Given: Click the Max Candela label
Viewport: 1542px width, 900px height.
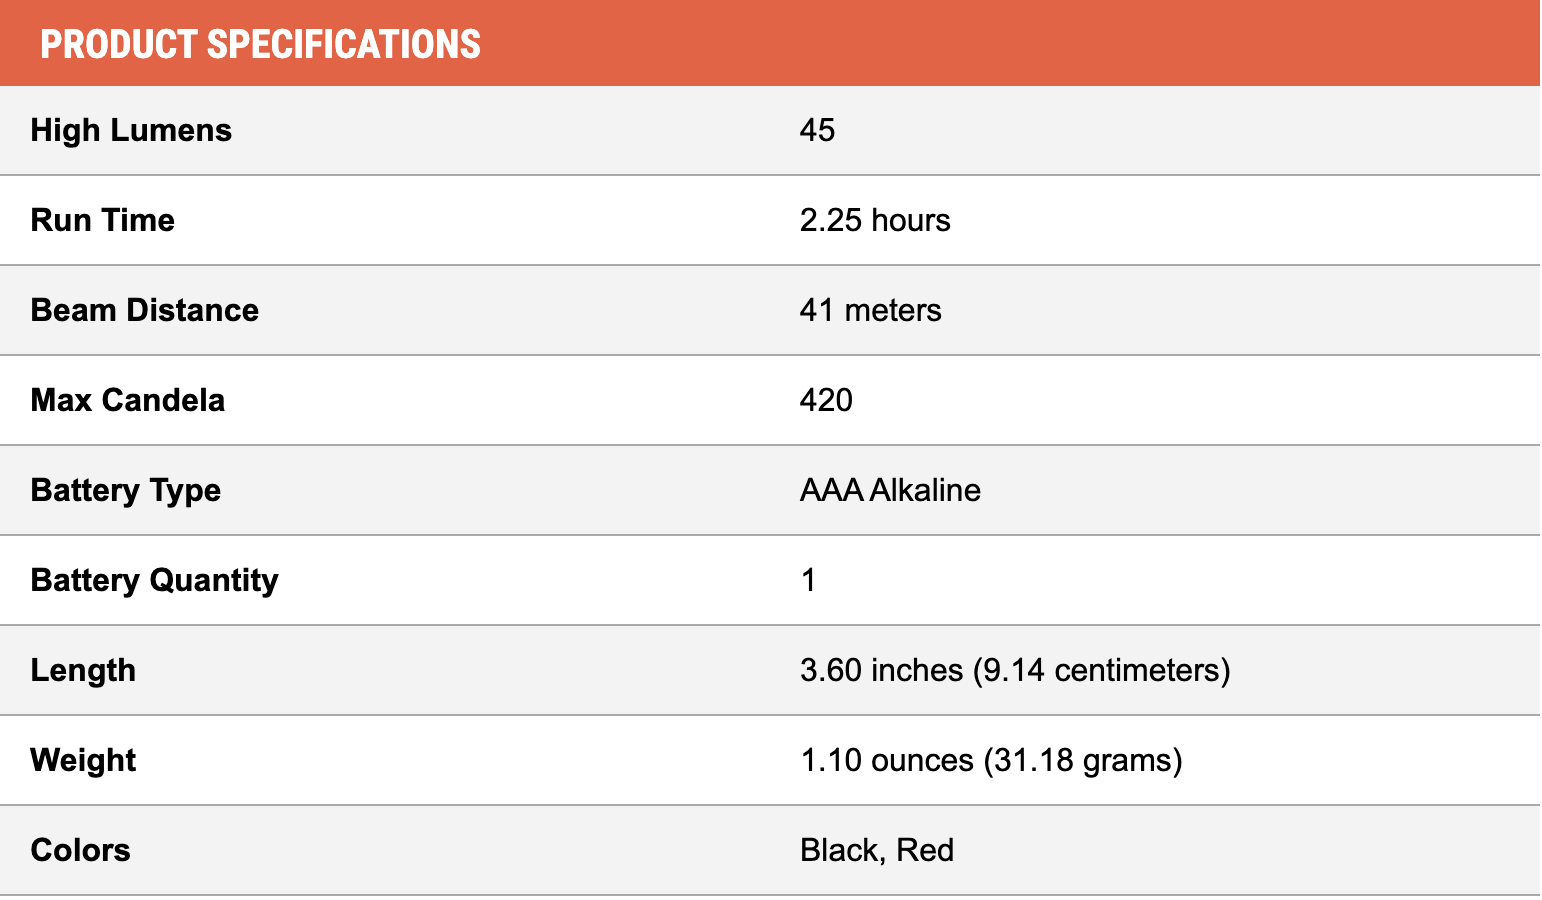Looking at the screenshot, I should click(127, 400).
